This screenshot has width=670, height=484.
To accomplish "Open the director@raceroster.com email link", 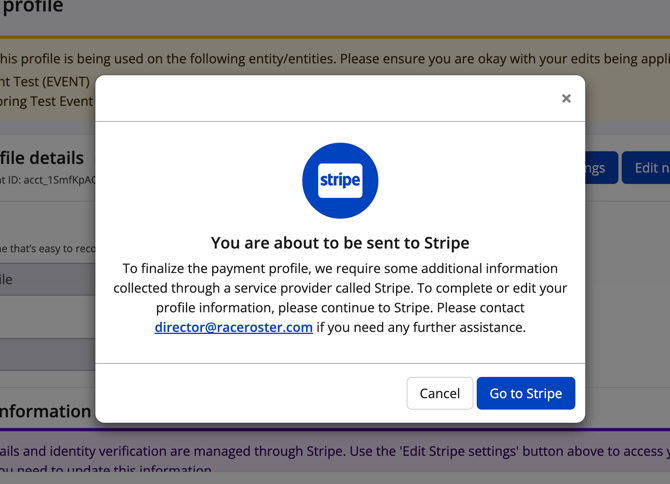I will pyautogui.click(x=234, y=327).
